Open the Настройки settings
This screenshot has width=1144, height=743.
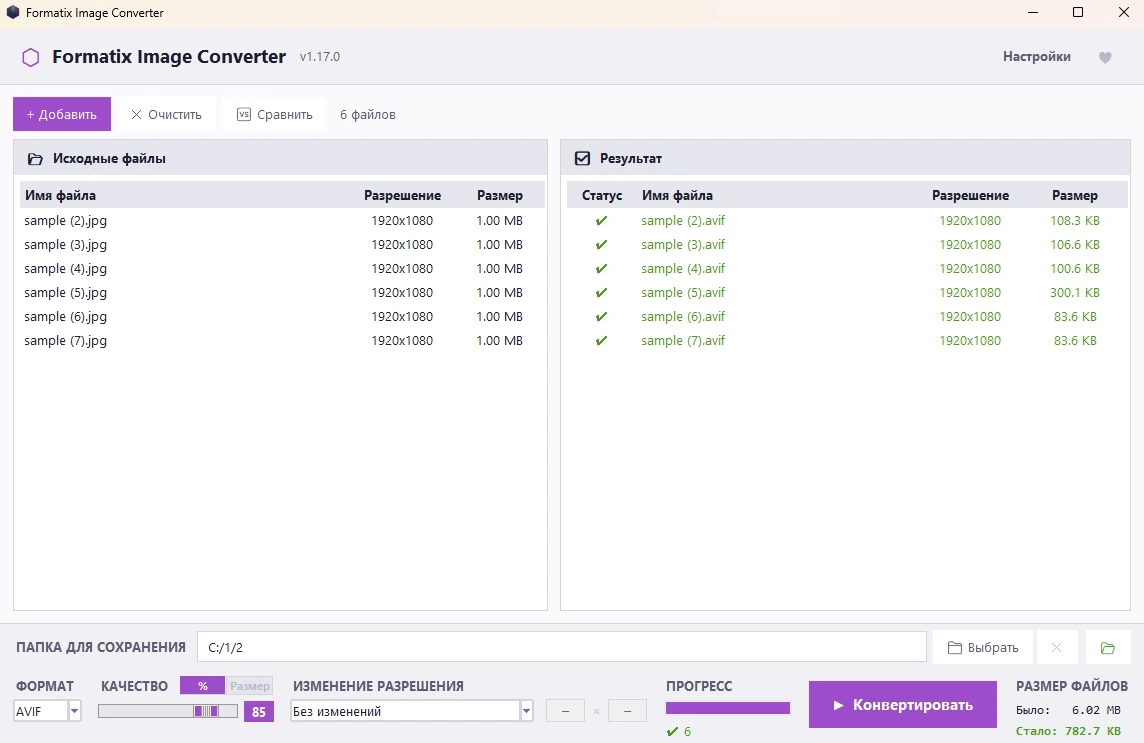point(1037,56)
